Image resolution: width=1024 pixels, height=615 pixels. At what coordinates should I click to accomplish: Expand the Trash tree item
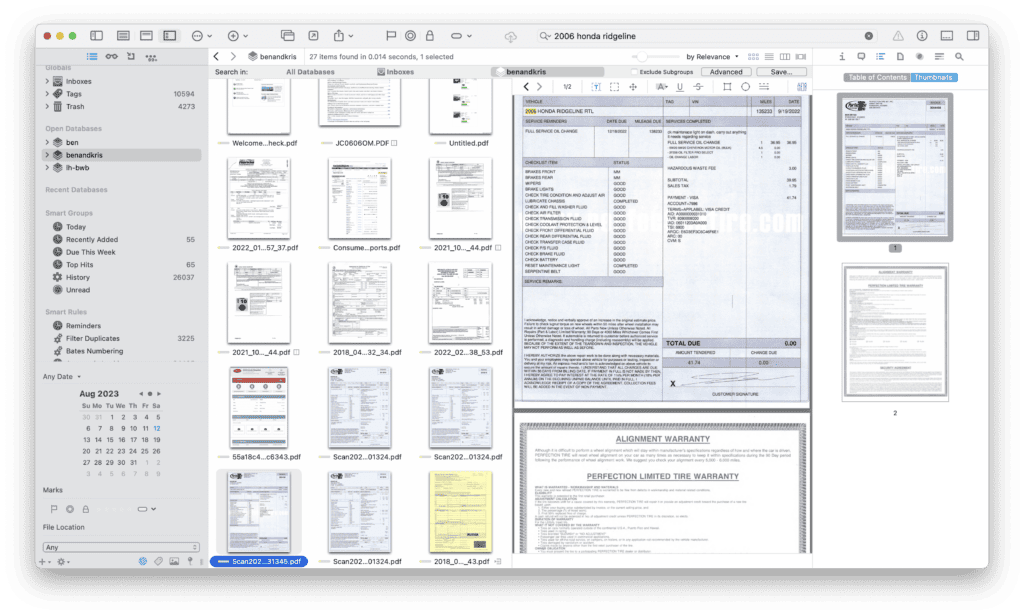pos(47,106)
